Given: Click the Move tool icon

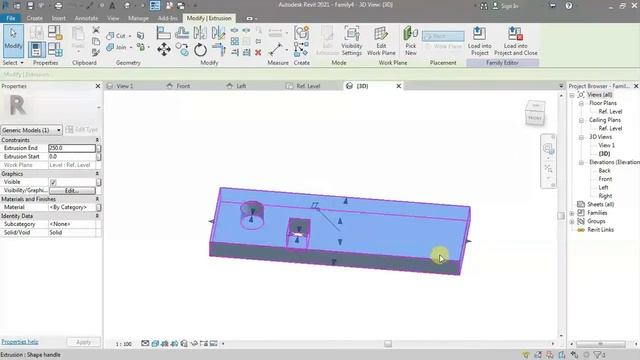Looking at the screenshot, I should click(x=164, y=50).
